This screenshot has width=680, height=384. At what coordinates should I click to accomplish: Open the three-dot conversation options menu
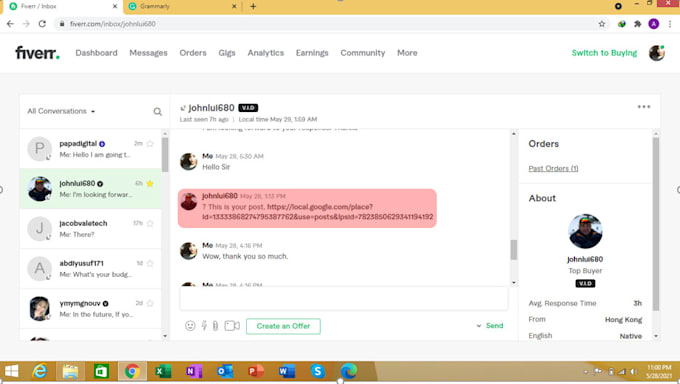[644, 107]
